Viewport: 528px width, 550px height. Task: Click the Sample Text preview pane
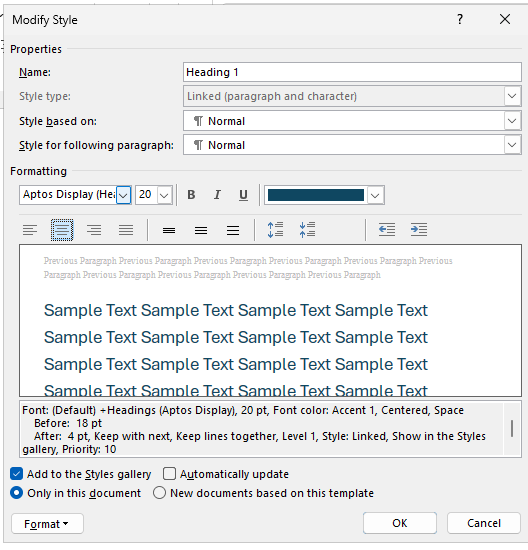[270, 321]
